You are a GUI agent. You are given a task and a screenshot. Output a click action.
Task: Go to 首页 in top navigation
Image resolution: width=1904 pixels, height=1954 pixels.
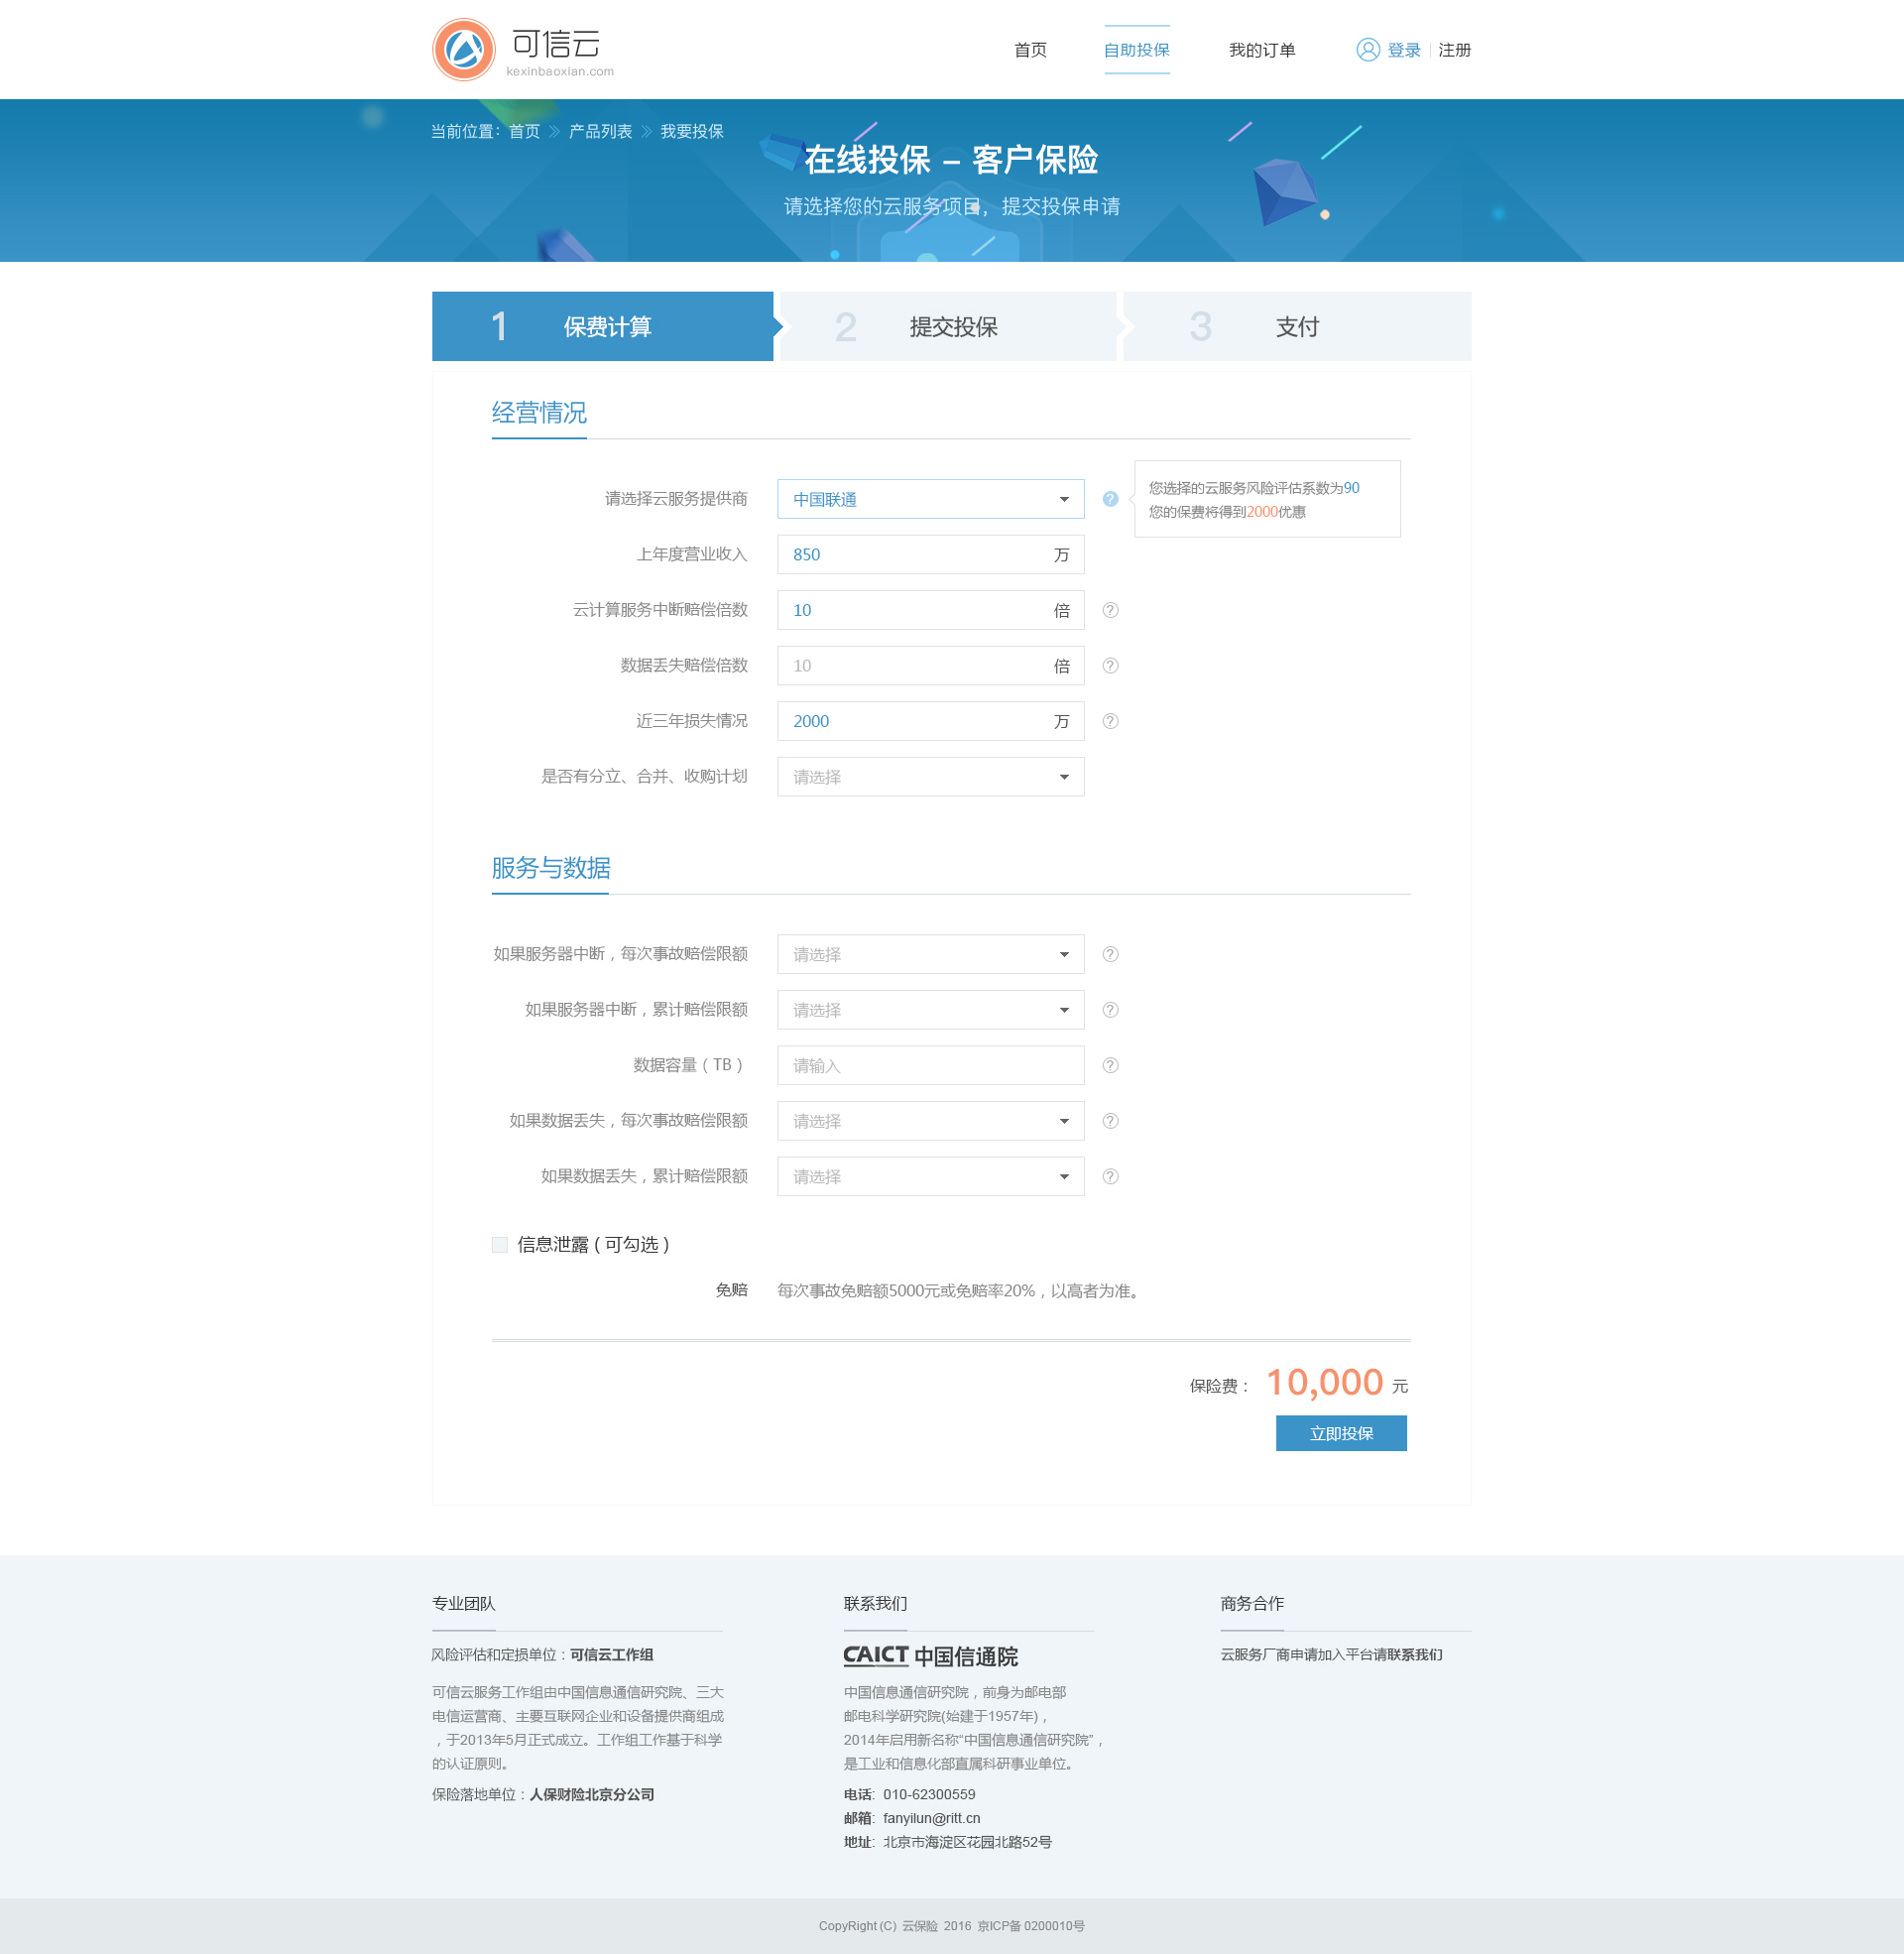click(1030, 50)
